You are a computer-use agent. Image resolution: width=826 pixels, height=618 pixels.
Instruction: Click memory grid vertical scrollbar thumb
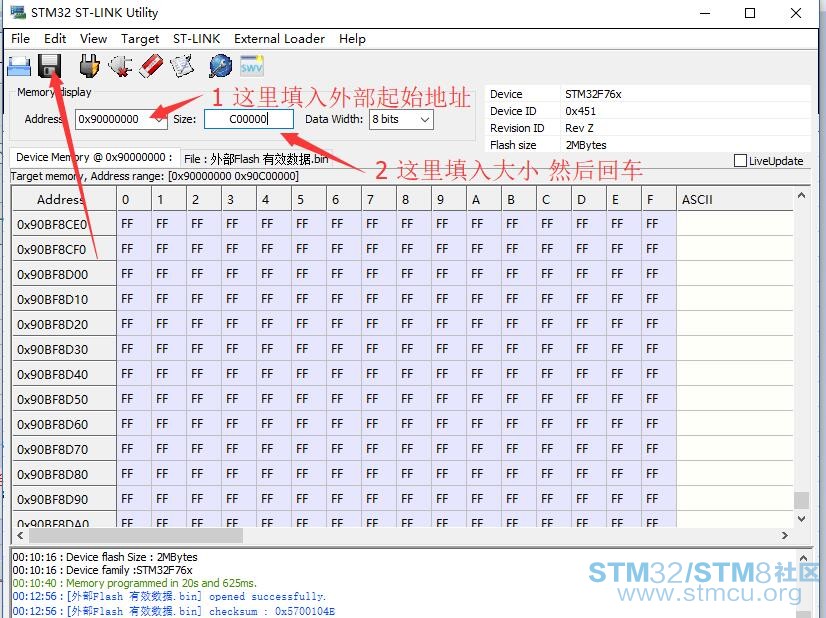point(801,500)
